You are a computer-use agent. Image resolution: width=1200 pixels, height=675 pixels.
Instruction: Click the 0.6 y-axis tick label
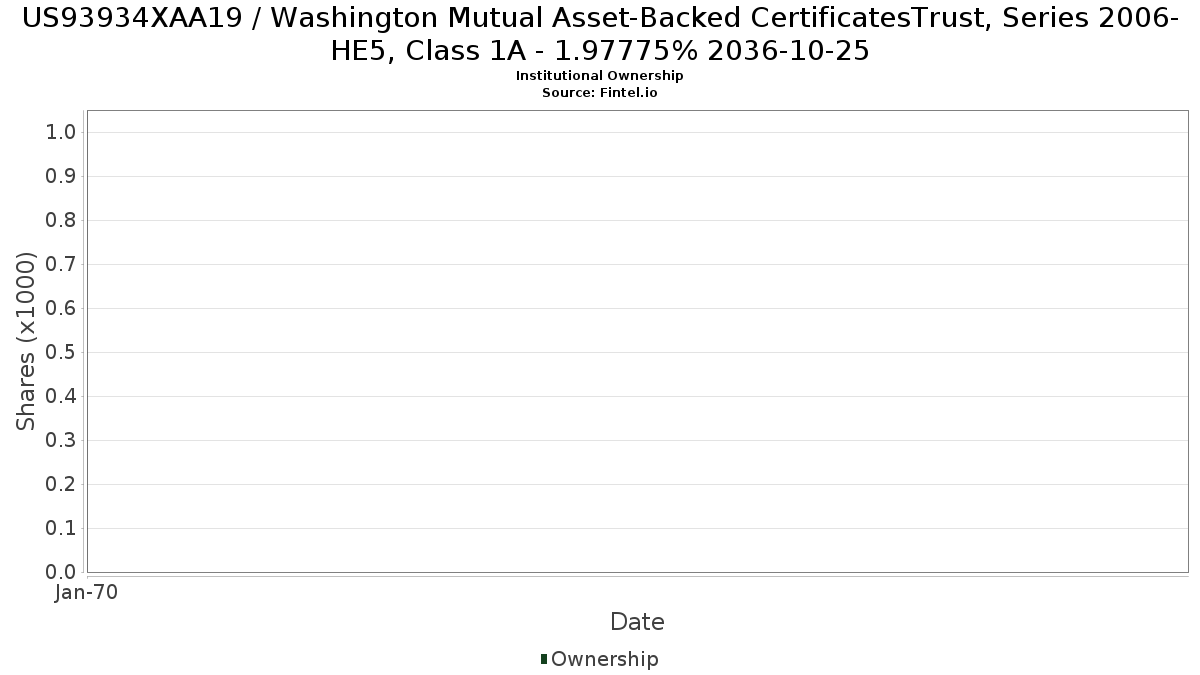(x=61, y=308)
